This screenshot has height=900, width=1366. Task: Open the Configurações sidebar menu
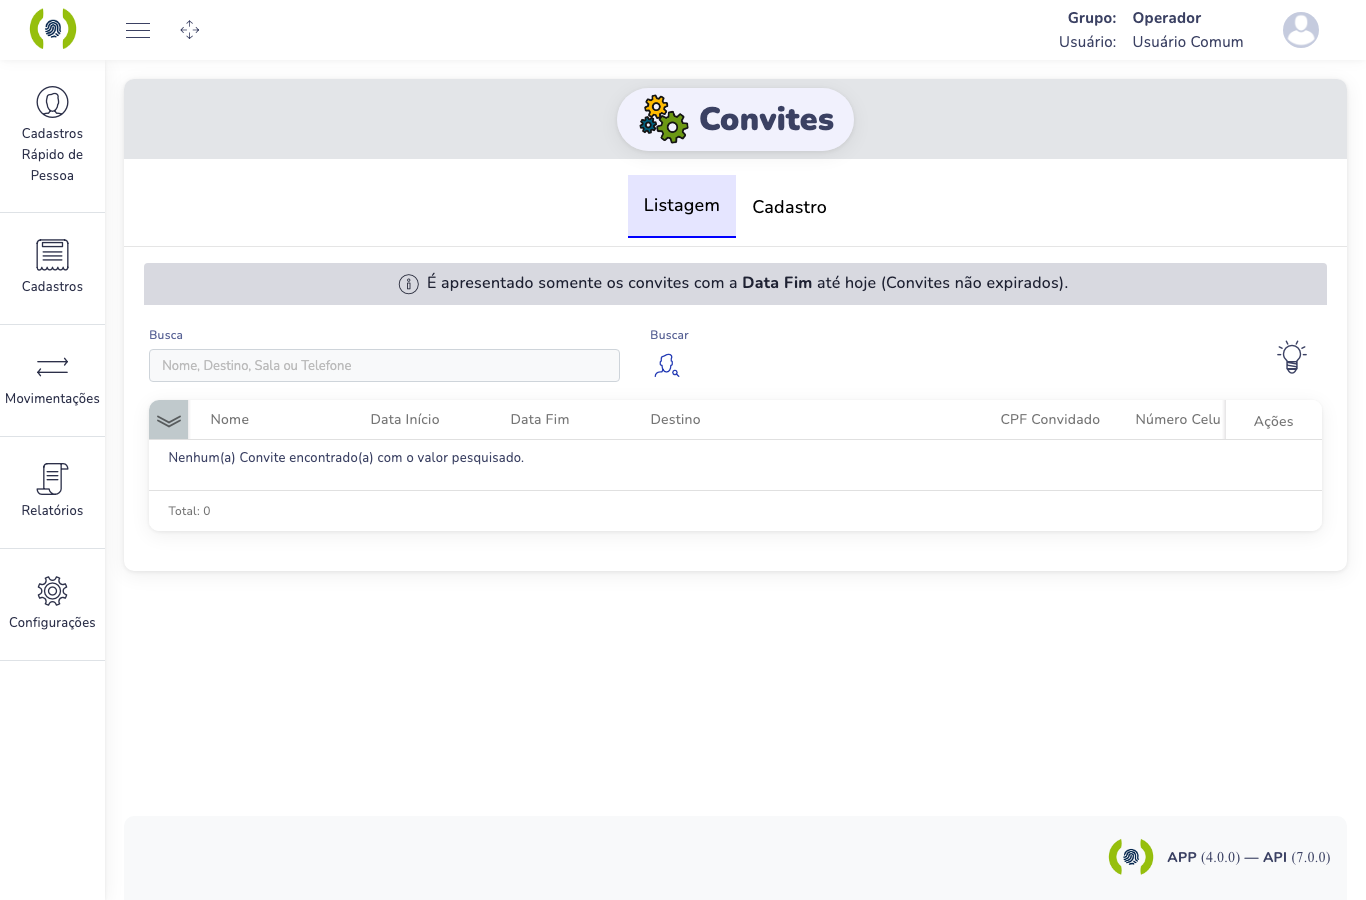52,604
